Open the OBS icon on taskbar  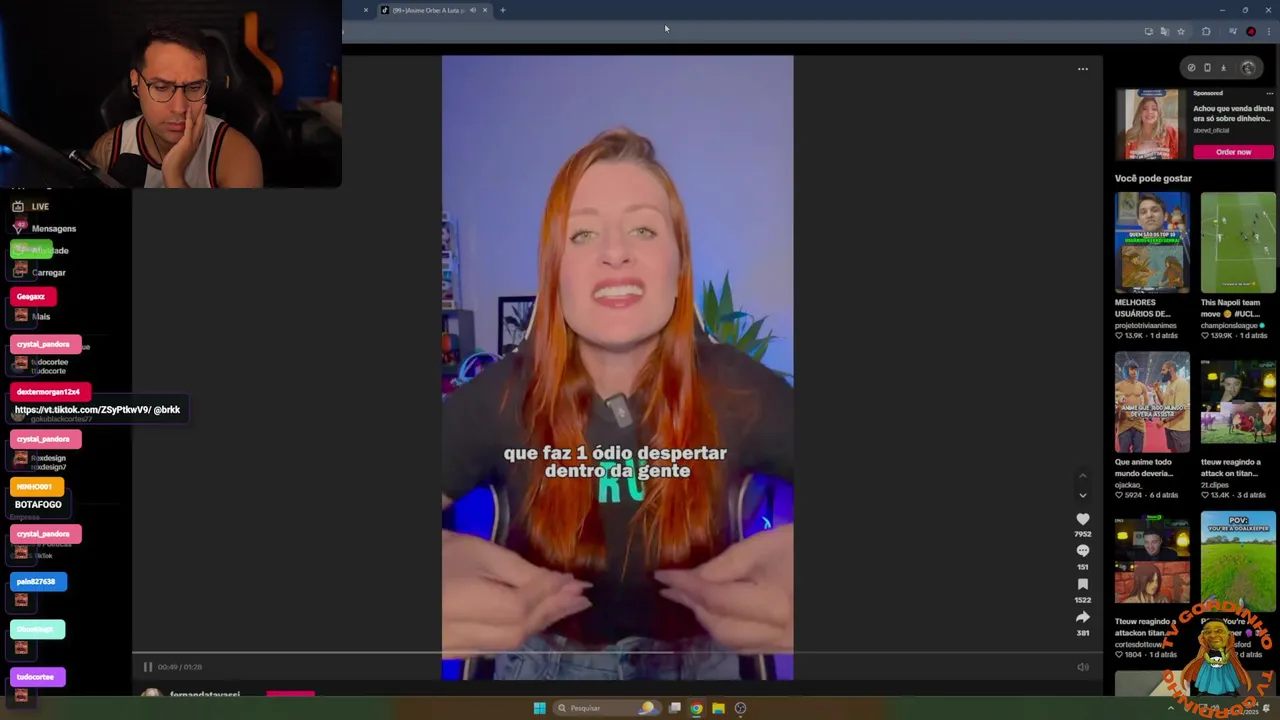(x=740, y=708)
